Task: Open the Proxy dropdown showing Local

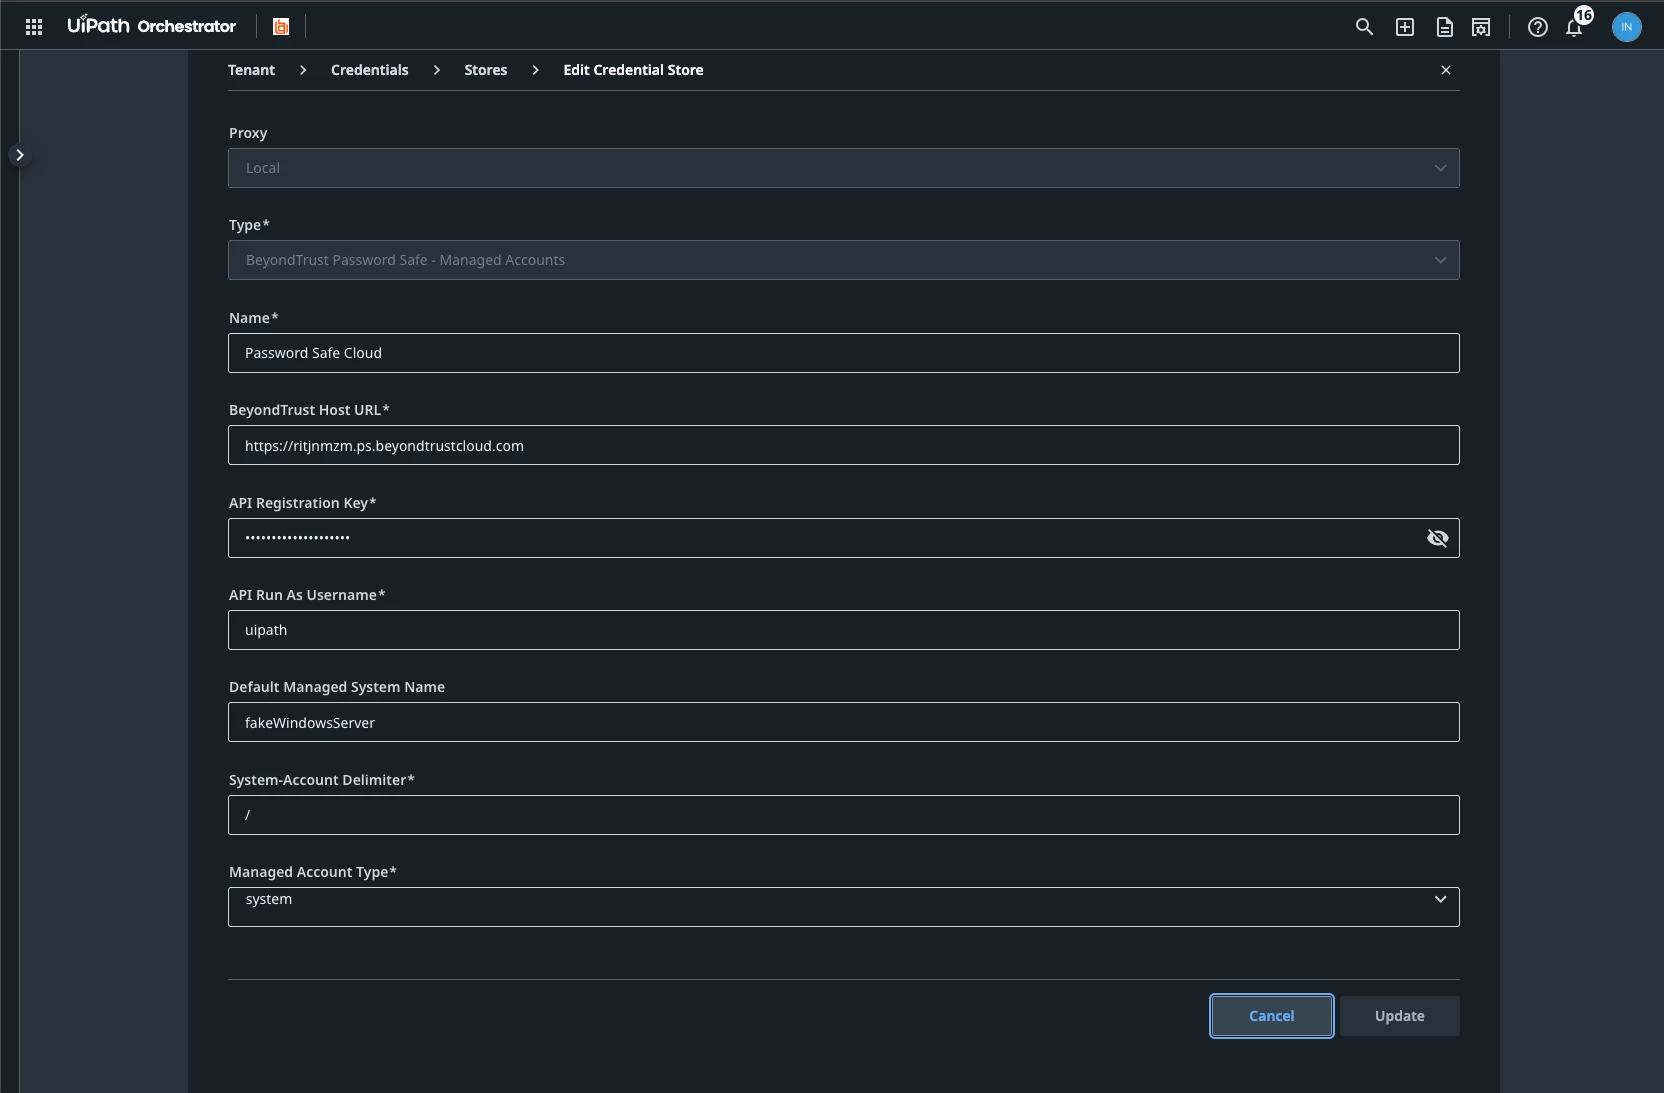Action: (x=844, y=168)
